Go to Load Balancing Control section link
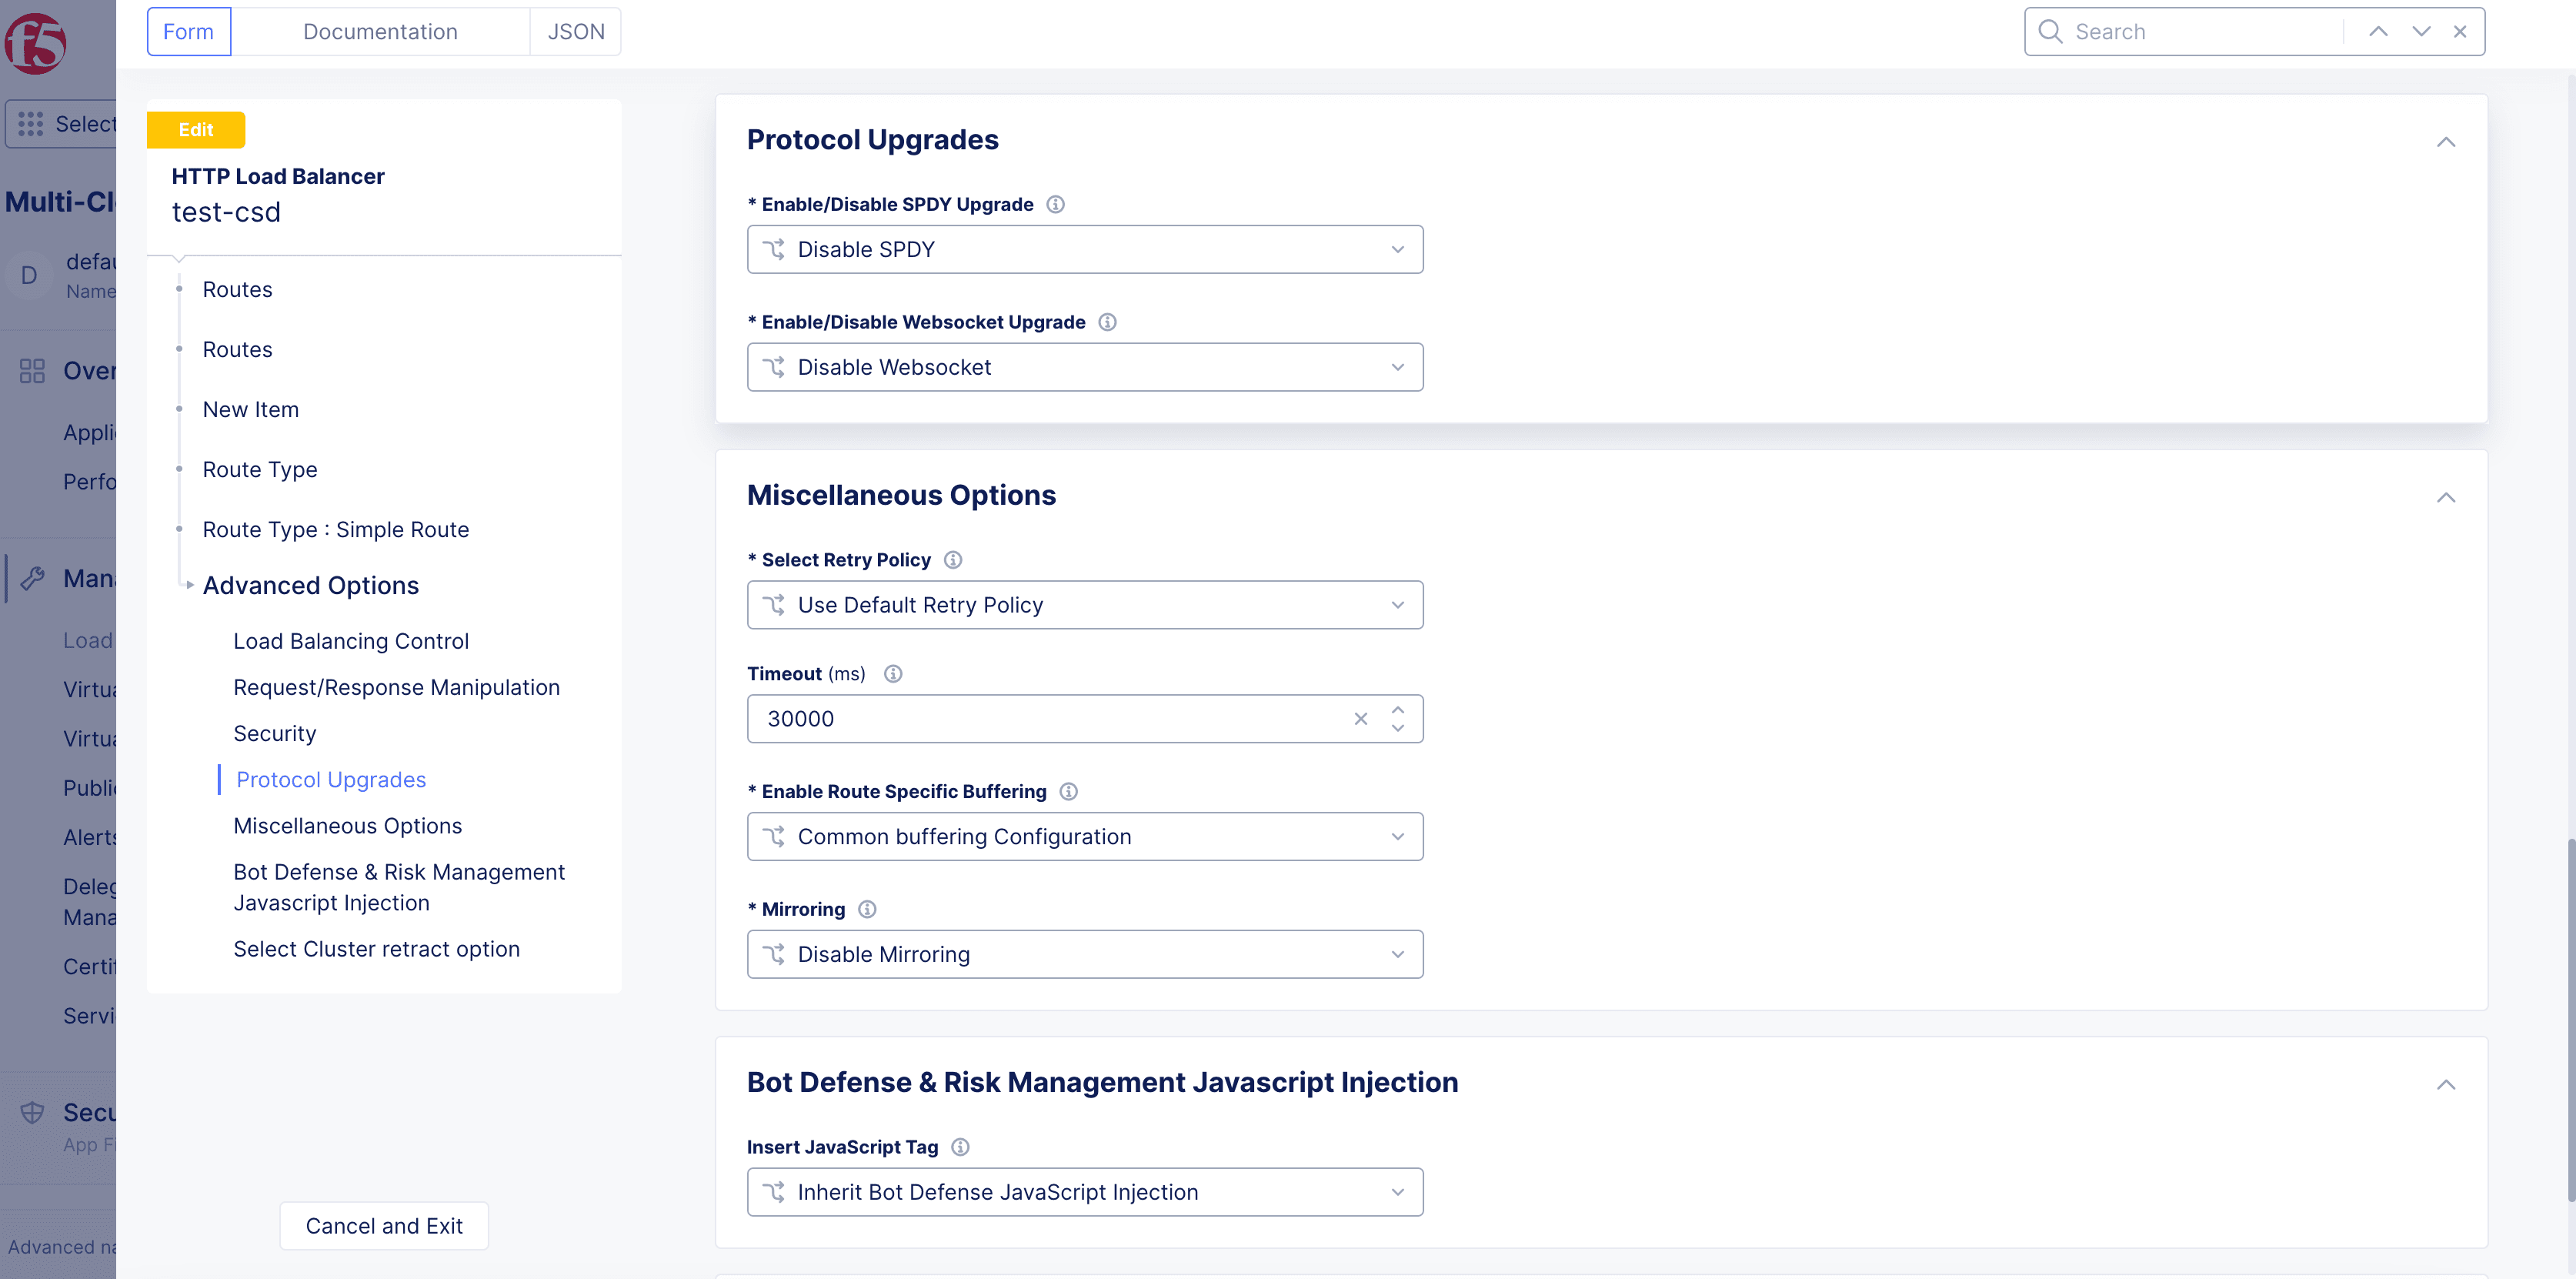This screenshot has width=2576, height=1279. click(350, 641)
